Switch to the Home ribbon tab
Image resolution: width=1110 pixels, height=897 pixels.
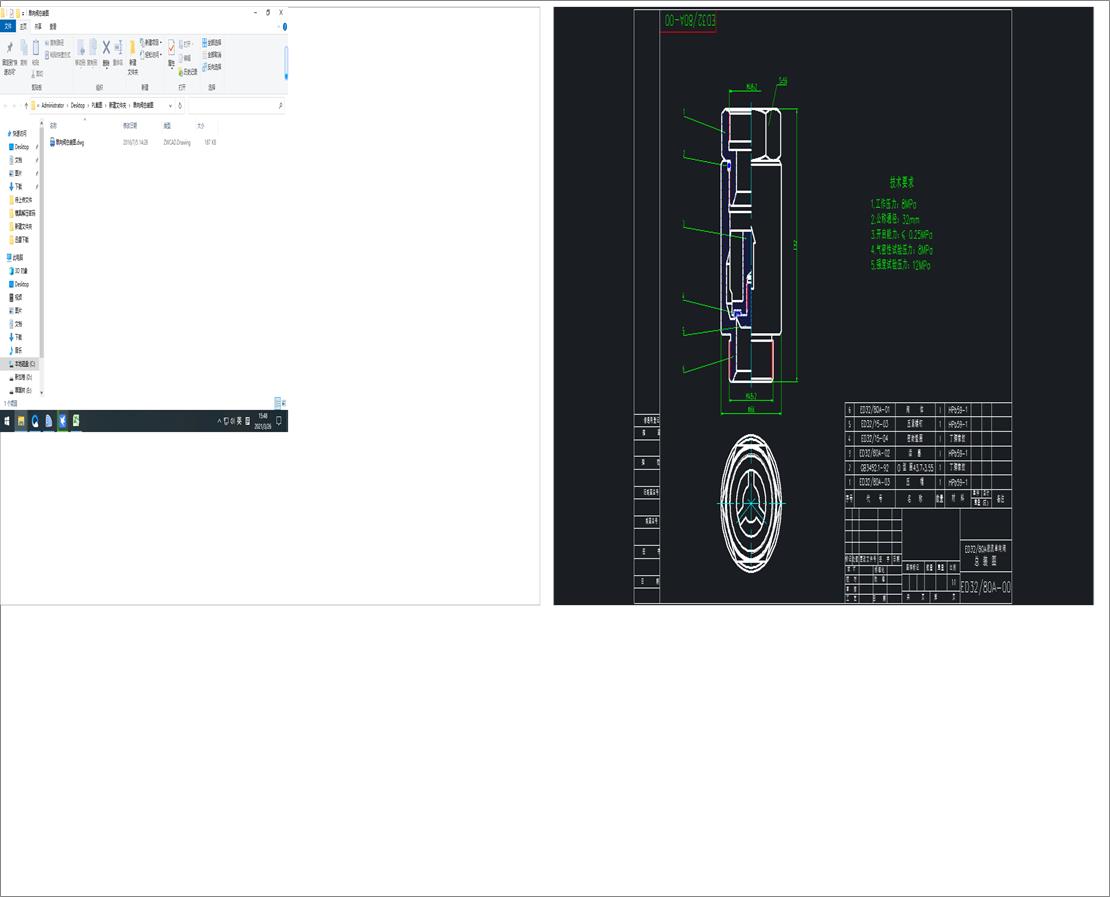pos(23,26)
